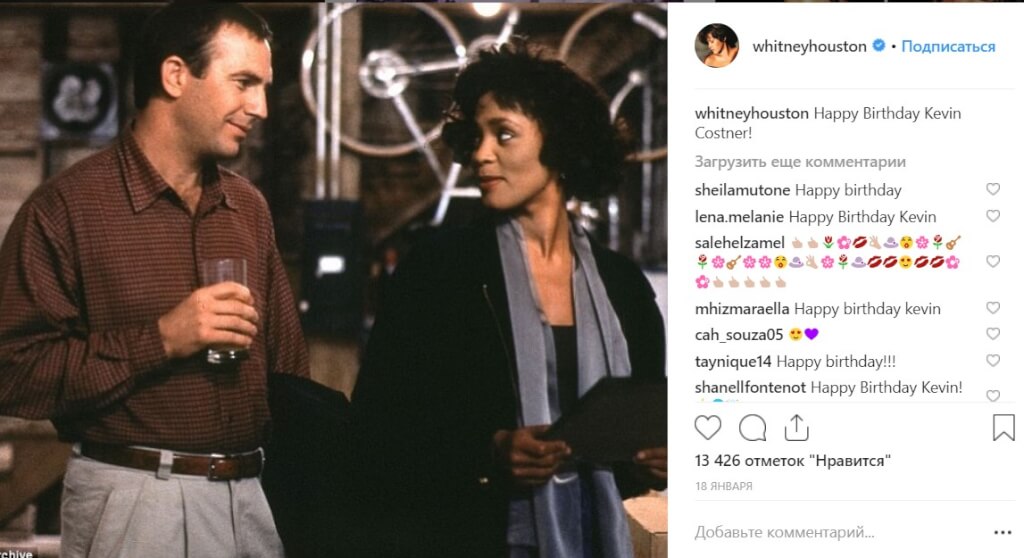Click the 18 ЯНВАРЯ post date
This screenshot has width=1024, height=558.
pos(724,486)
